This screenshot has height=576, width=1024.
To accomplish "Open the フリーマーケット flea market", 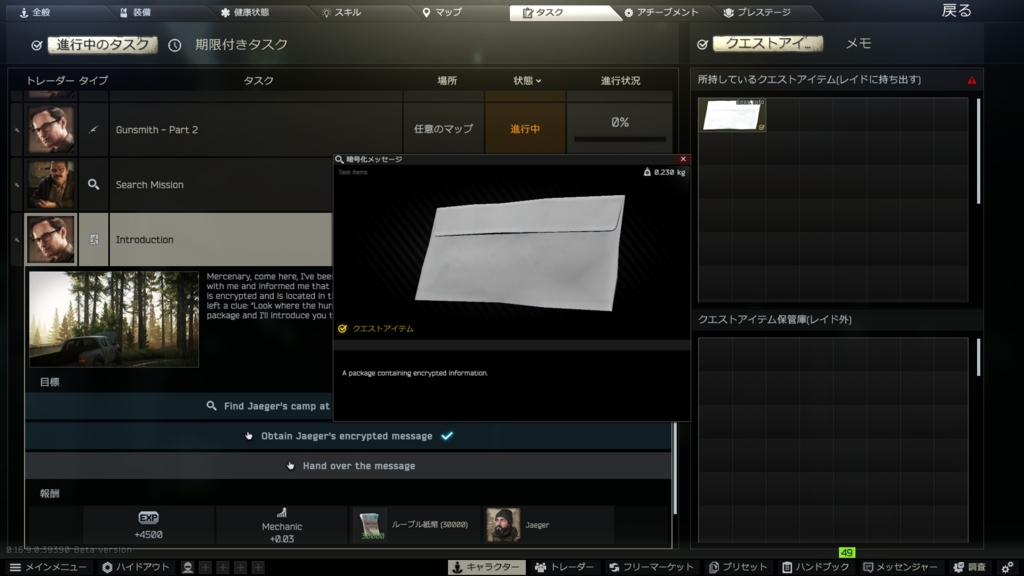I will [x=651, y=567].
